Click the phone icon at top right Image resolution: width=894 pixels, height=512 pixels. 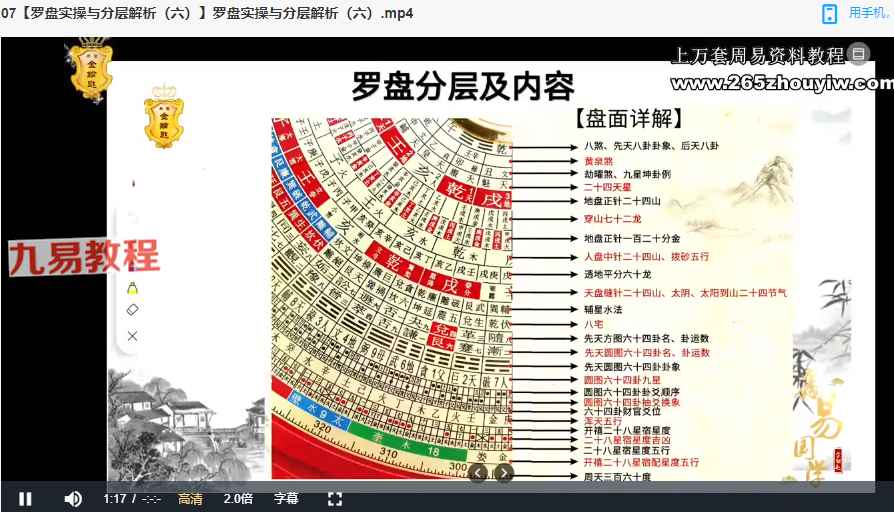(x=829, y=13)
